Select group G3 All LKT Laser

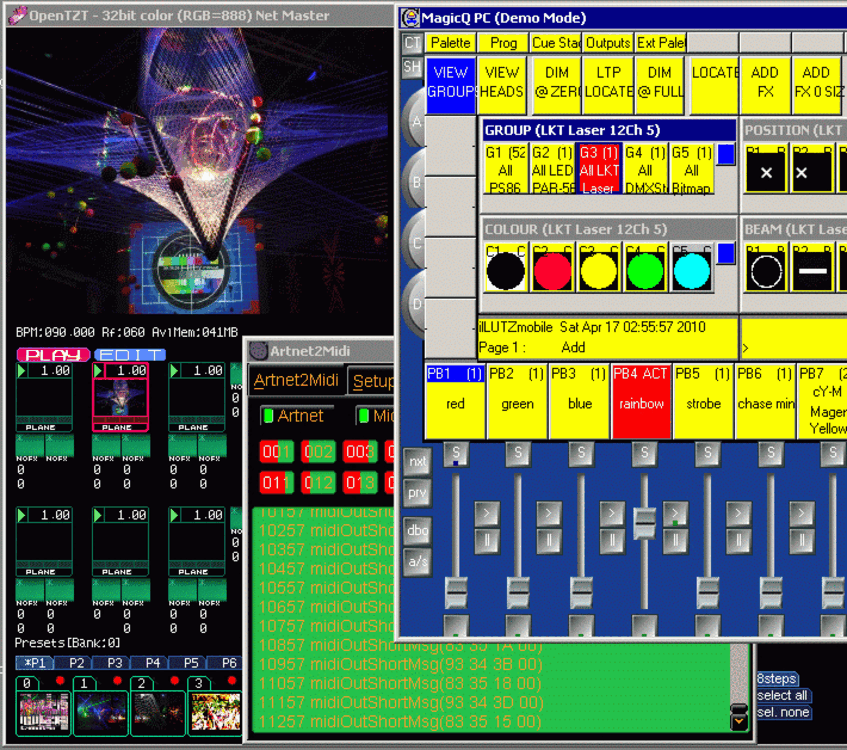point(599,169)
